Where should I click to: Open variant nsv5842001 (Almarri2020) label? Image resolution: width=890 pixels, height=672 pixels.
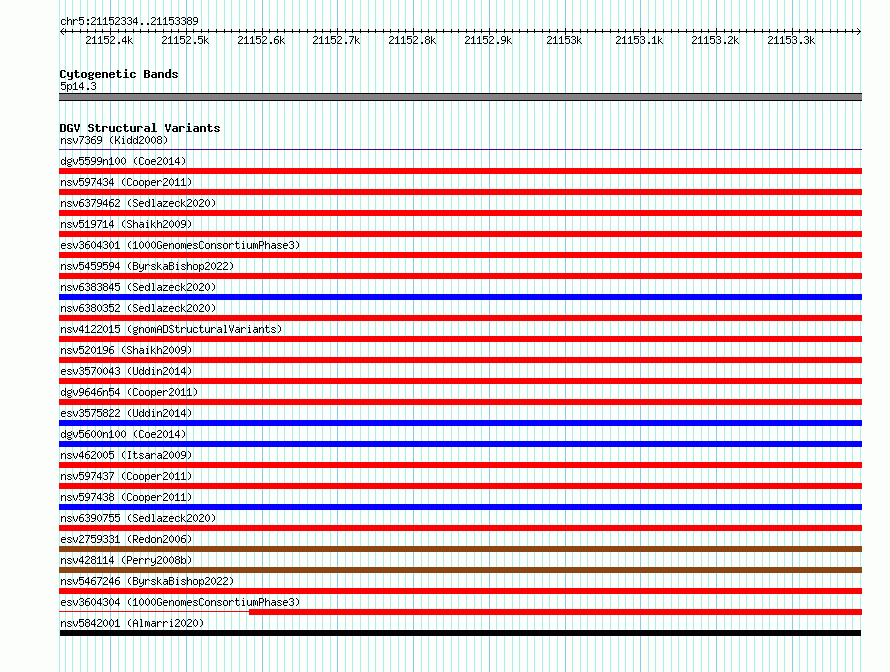point(132,623)
